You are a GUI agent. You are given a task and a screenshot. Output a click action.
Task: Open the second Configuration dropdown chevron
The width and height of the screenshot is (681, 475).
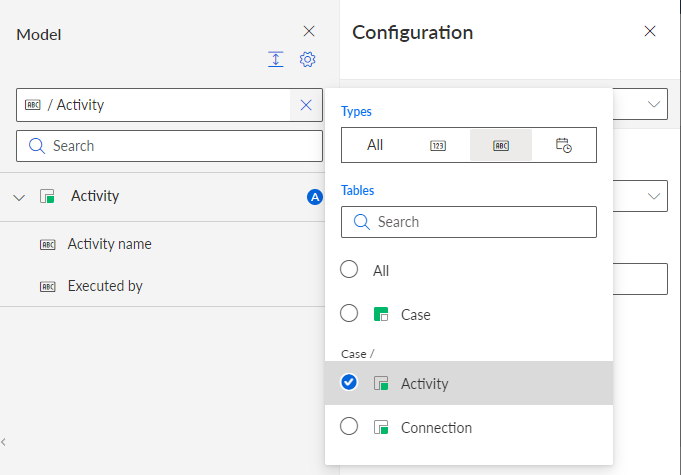coord(654,196)
